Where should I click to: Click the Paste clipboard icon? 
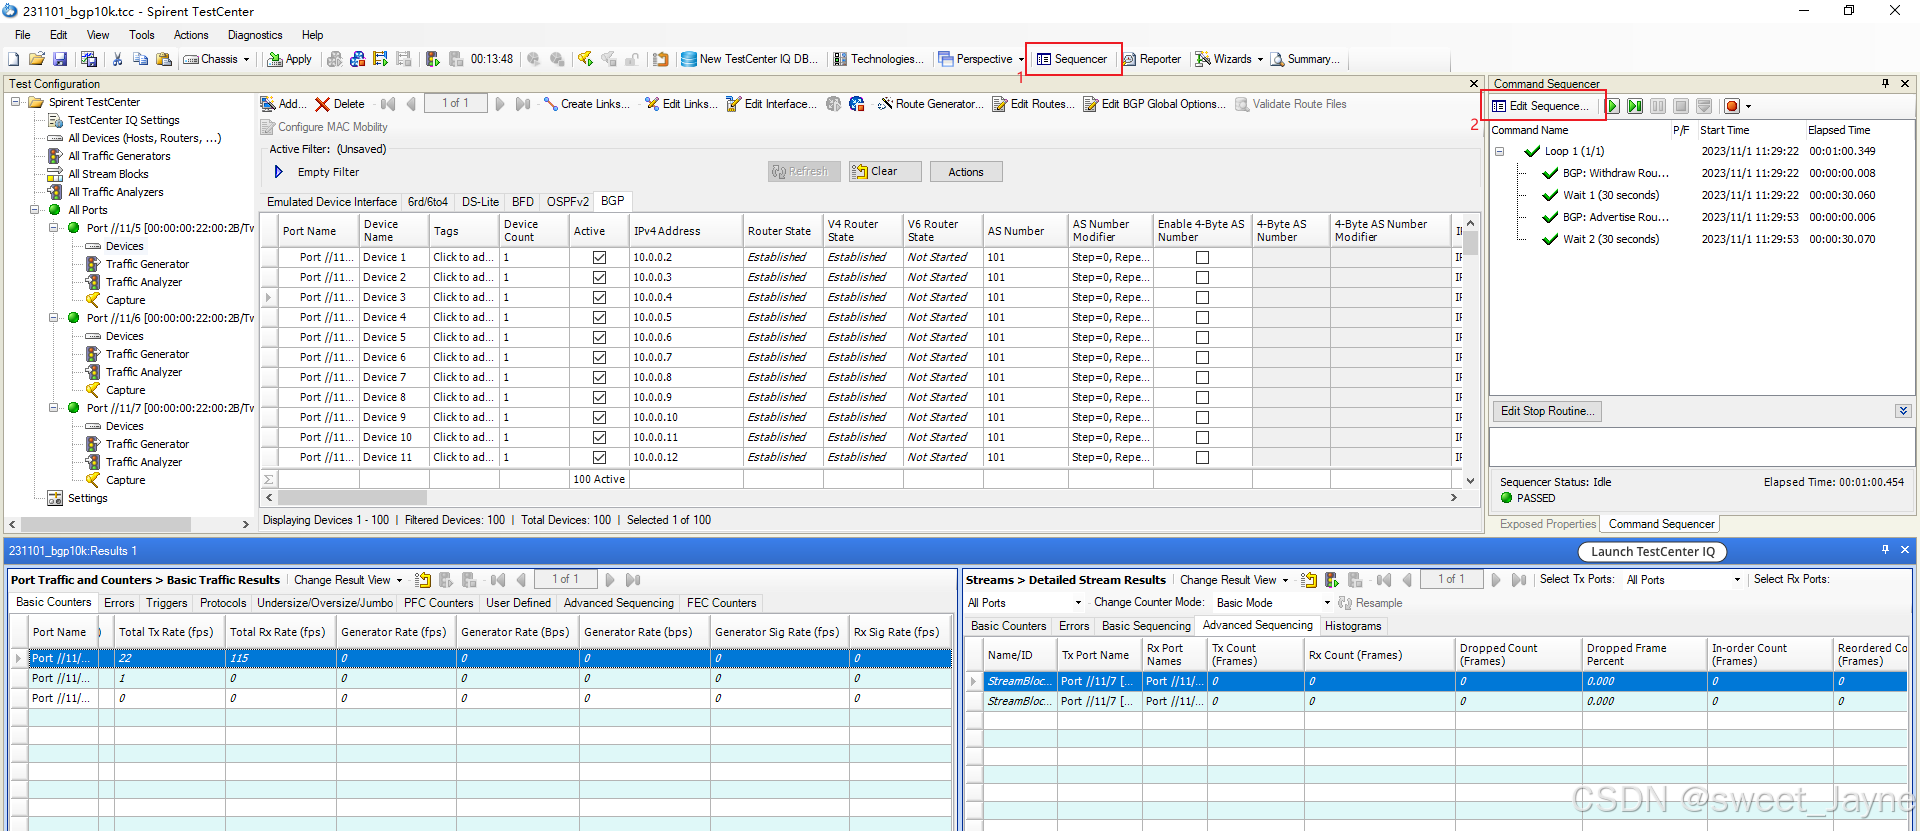click(164, 59)
